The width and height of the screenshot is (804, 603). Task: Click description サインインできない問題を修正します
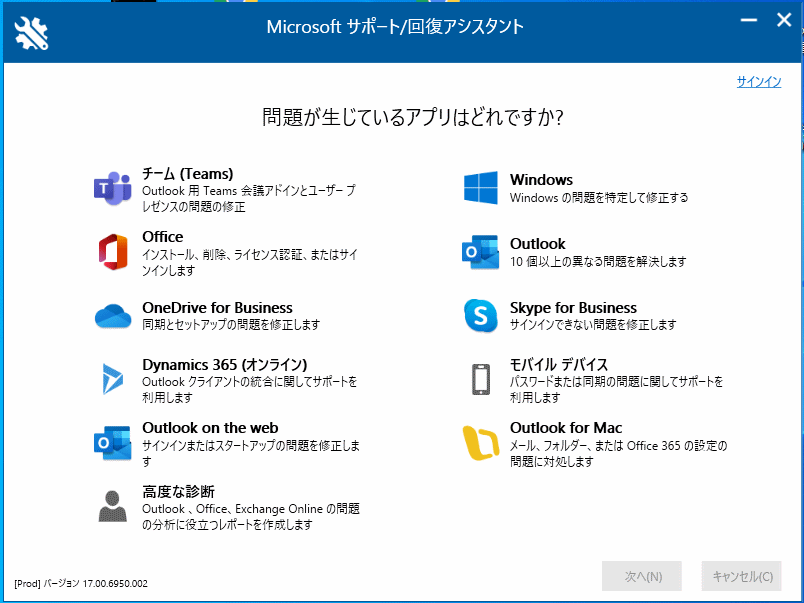click(x=593, y=325)
